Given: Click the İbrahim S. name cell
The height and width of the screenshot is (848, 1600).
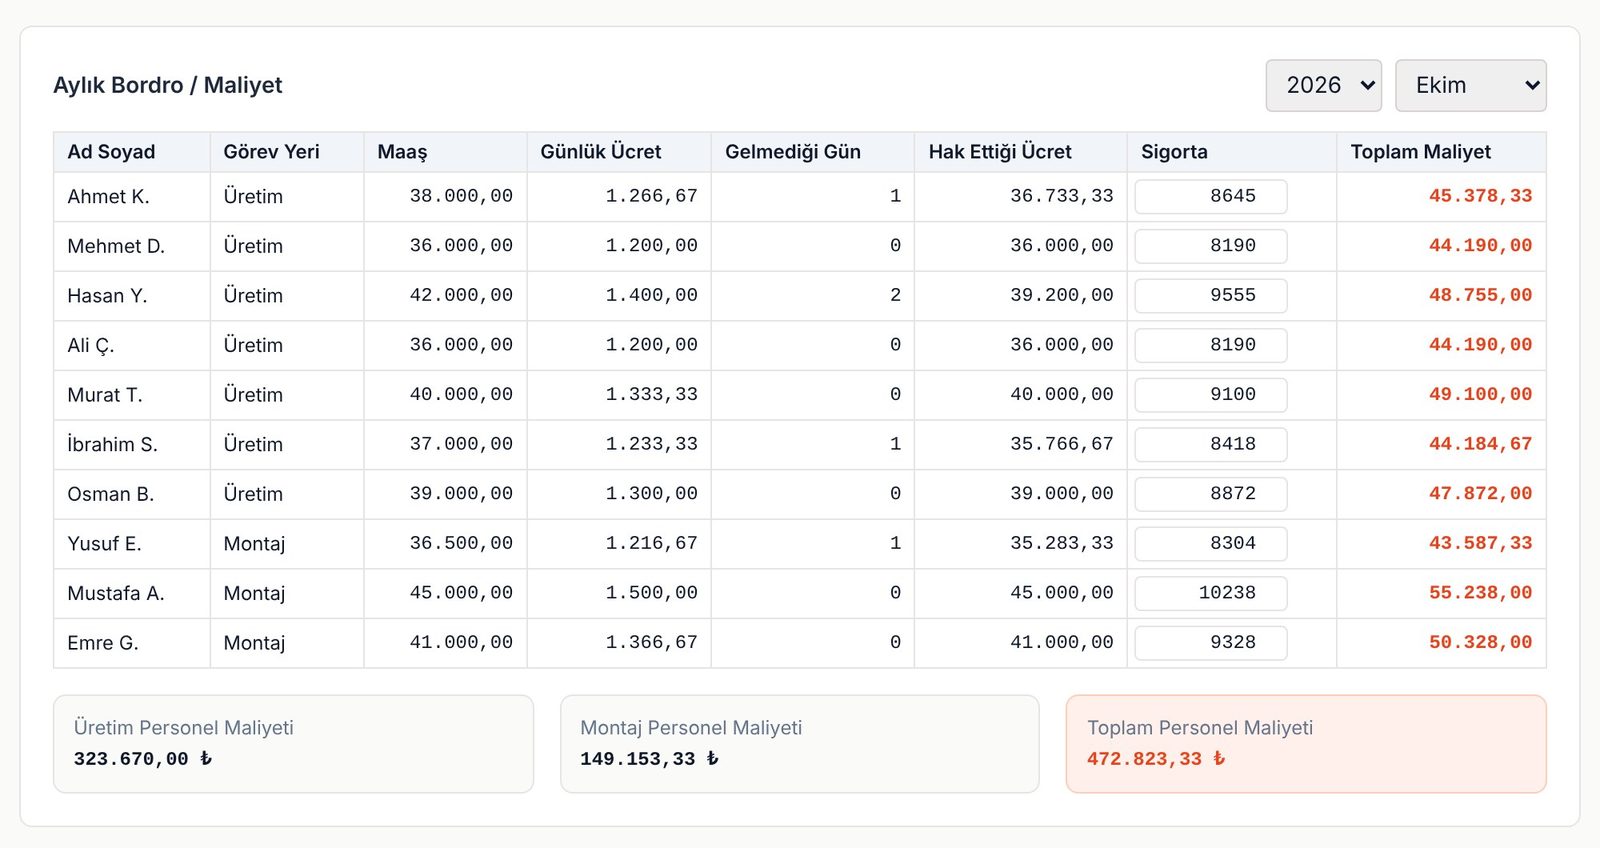Looking at the screenshot, I should pos(132,445).
